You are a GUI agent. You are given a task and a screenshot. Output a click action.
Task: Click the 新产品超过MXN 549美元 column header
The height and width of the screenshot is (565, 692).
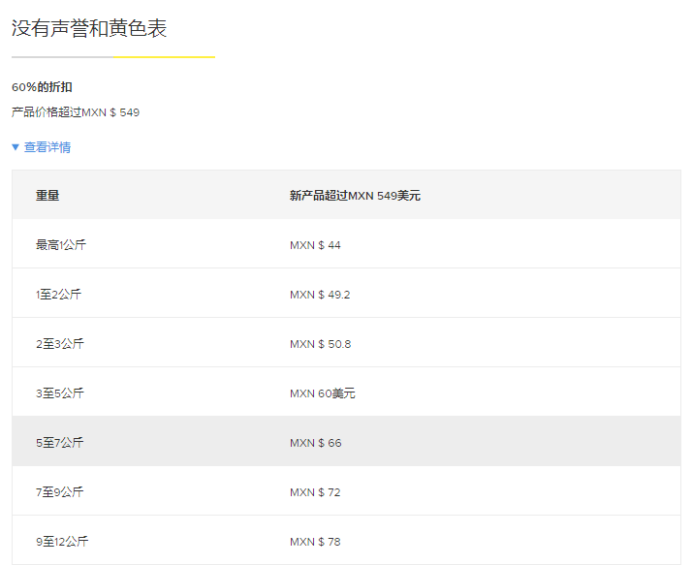coord(355,195)
